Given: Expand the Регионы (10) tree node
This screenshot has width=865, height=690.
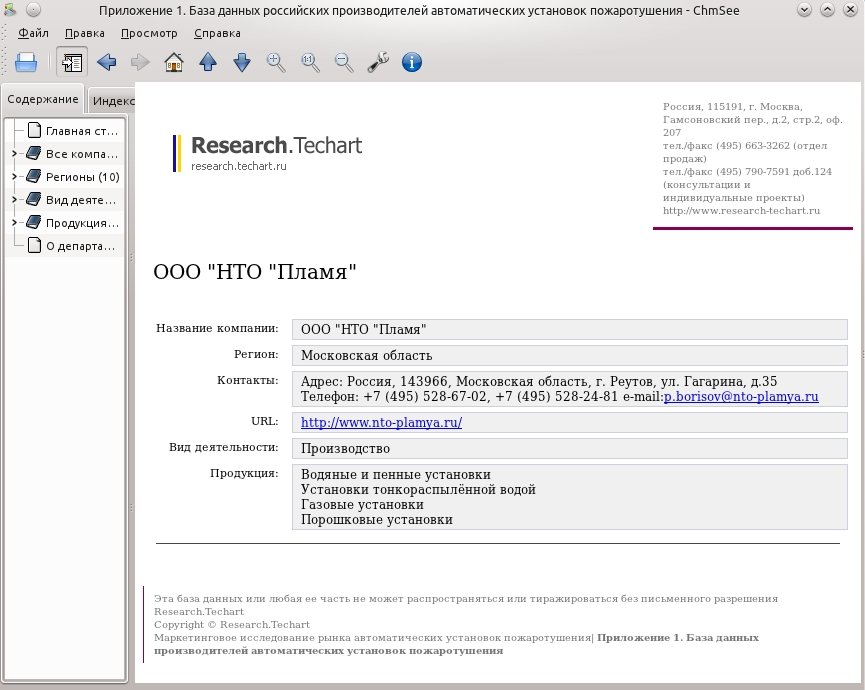Looking at the screenshot, I should coord(14,177).
